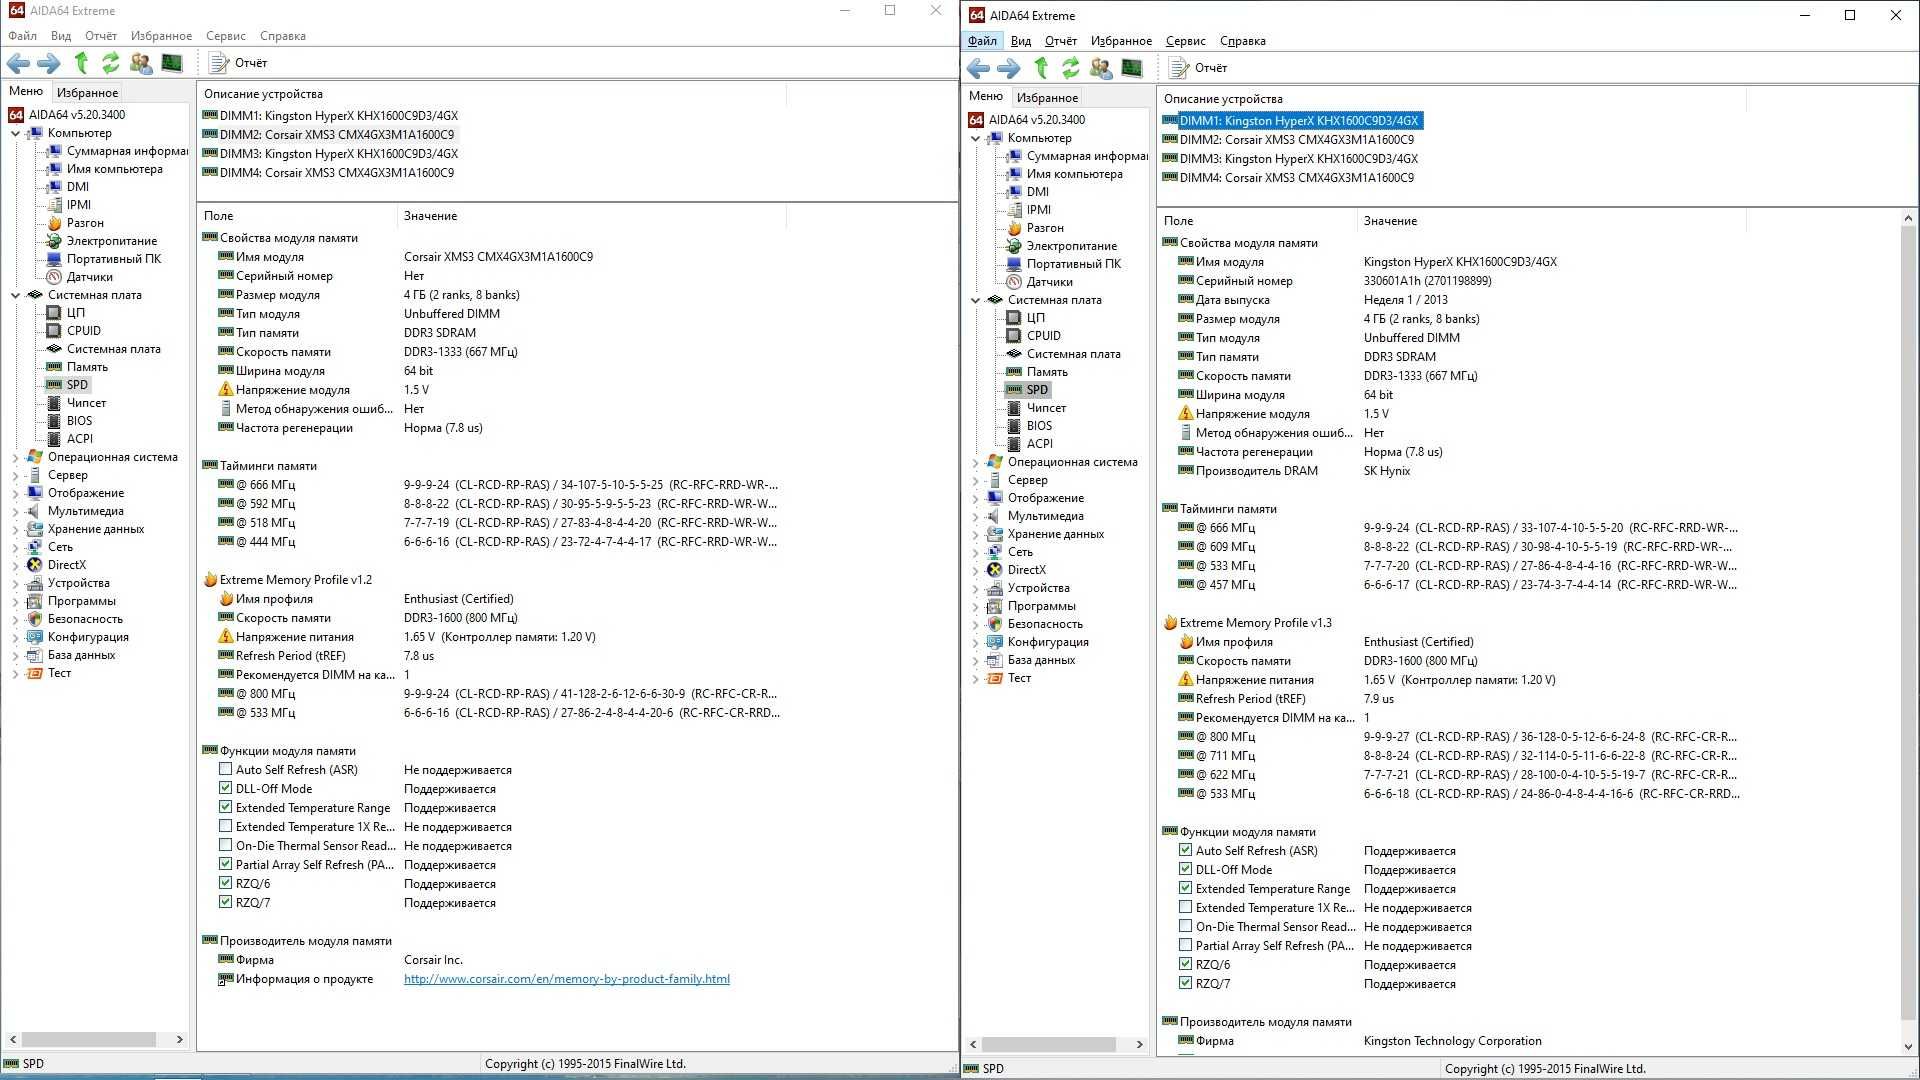This screenshot has height=1080, width=1920.
Task: Expand Сеть node in right window tree
Action: coord(975,552)
